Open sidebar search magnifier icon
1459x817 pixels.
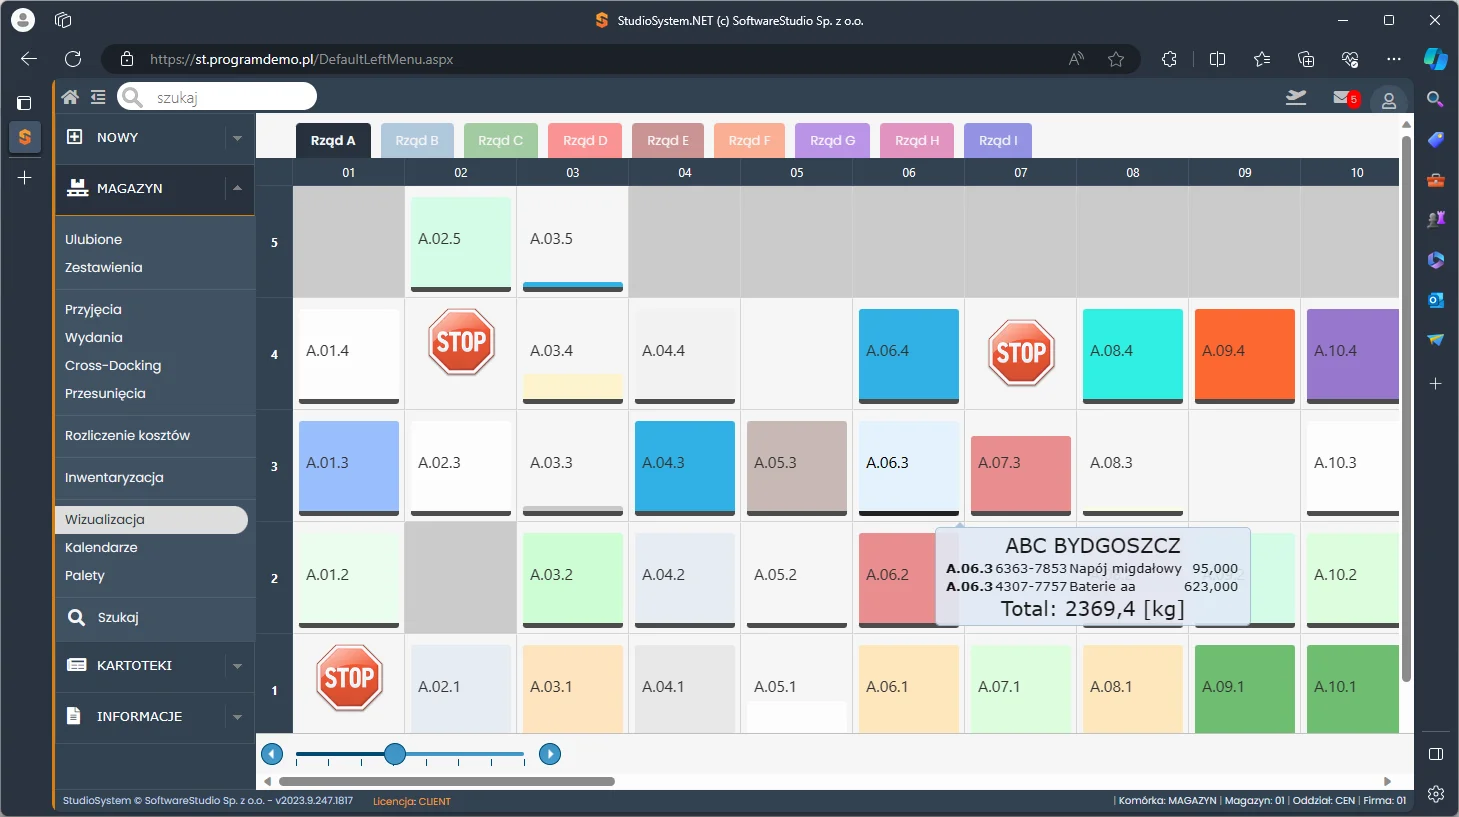tap(1435, 99)
